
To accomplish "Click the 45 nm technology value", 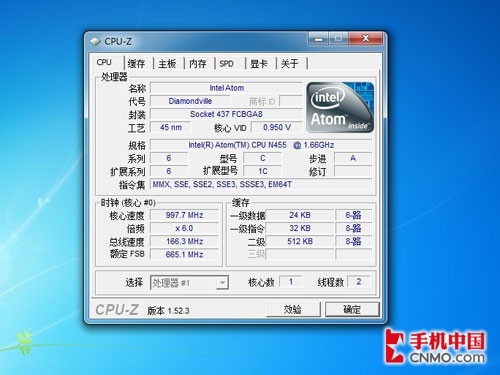I will pyautogui.click(x=171, y=127).
